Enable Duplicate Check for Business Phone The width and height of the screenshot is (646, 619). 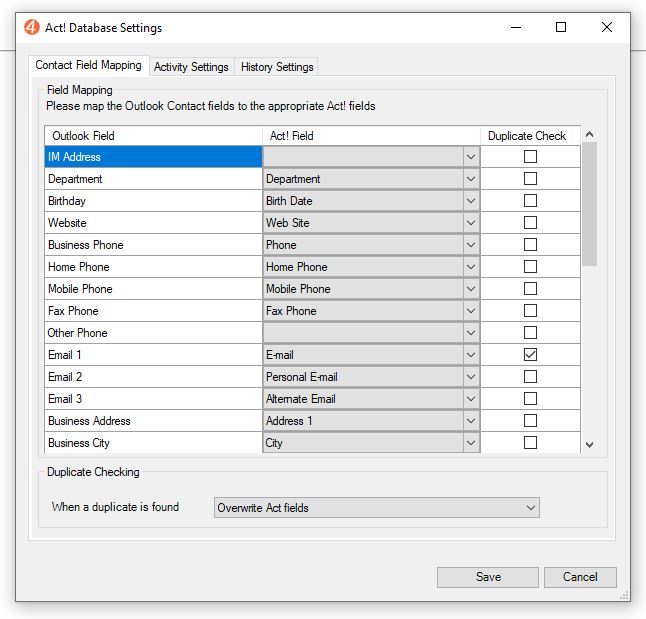(530, 244)
